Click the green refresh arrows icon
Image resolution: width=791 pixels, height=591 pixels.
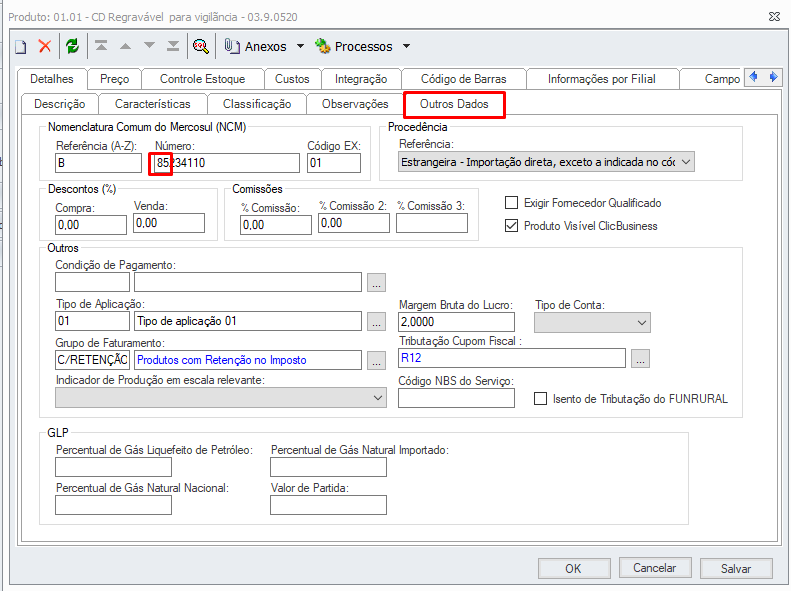[73, 46]
